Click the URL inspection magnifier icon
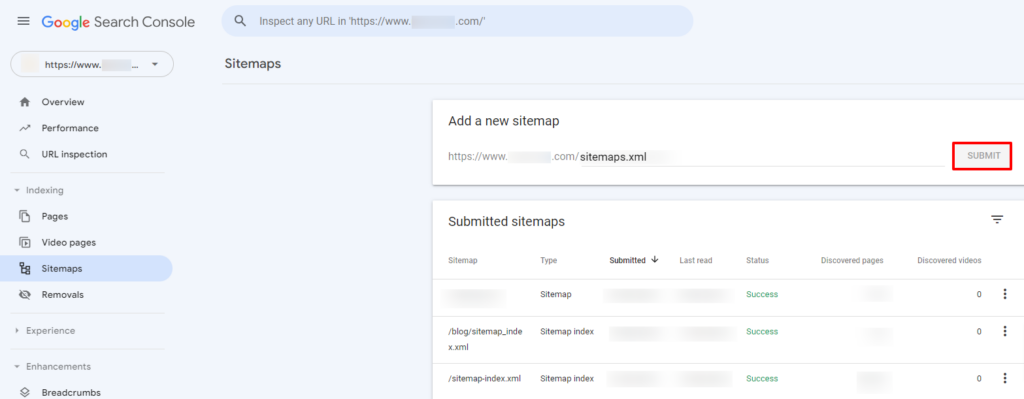This screenshot has height=399, width=1024. point(25,155)
